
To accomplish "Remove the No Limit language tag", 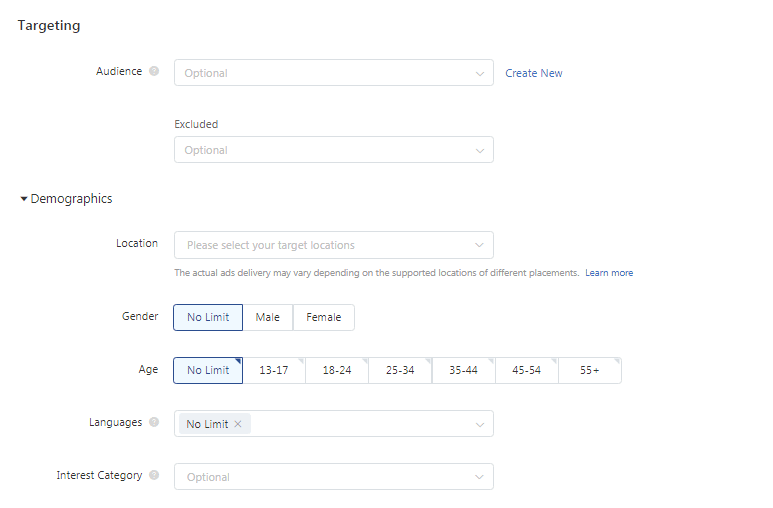I will coord(238,424).
